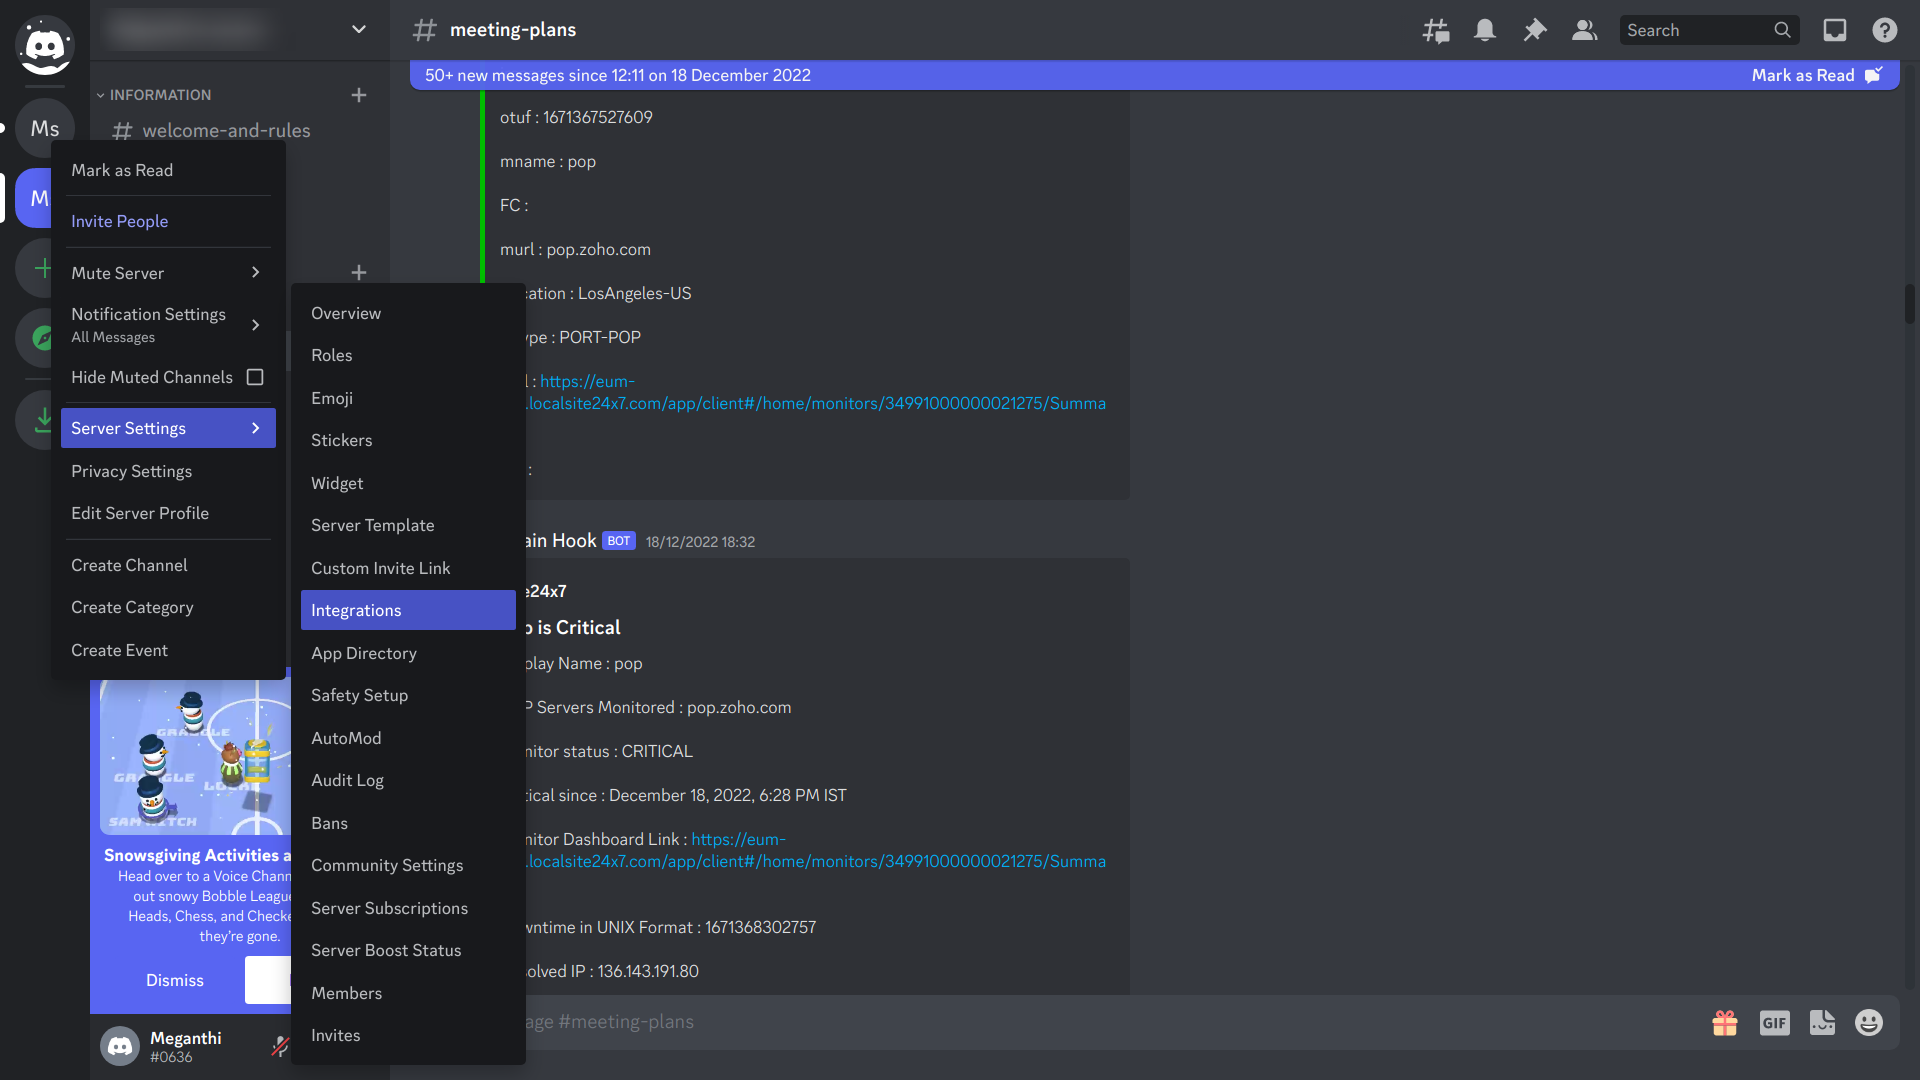Open the gift picker in the message bar
The height and width of the screenshot is (1080, 1920).
[1724, 1022]
